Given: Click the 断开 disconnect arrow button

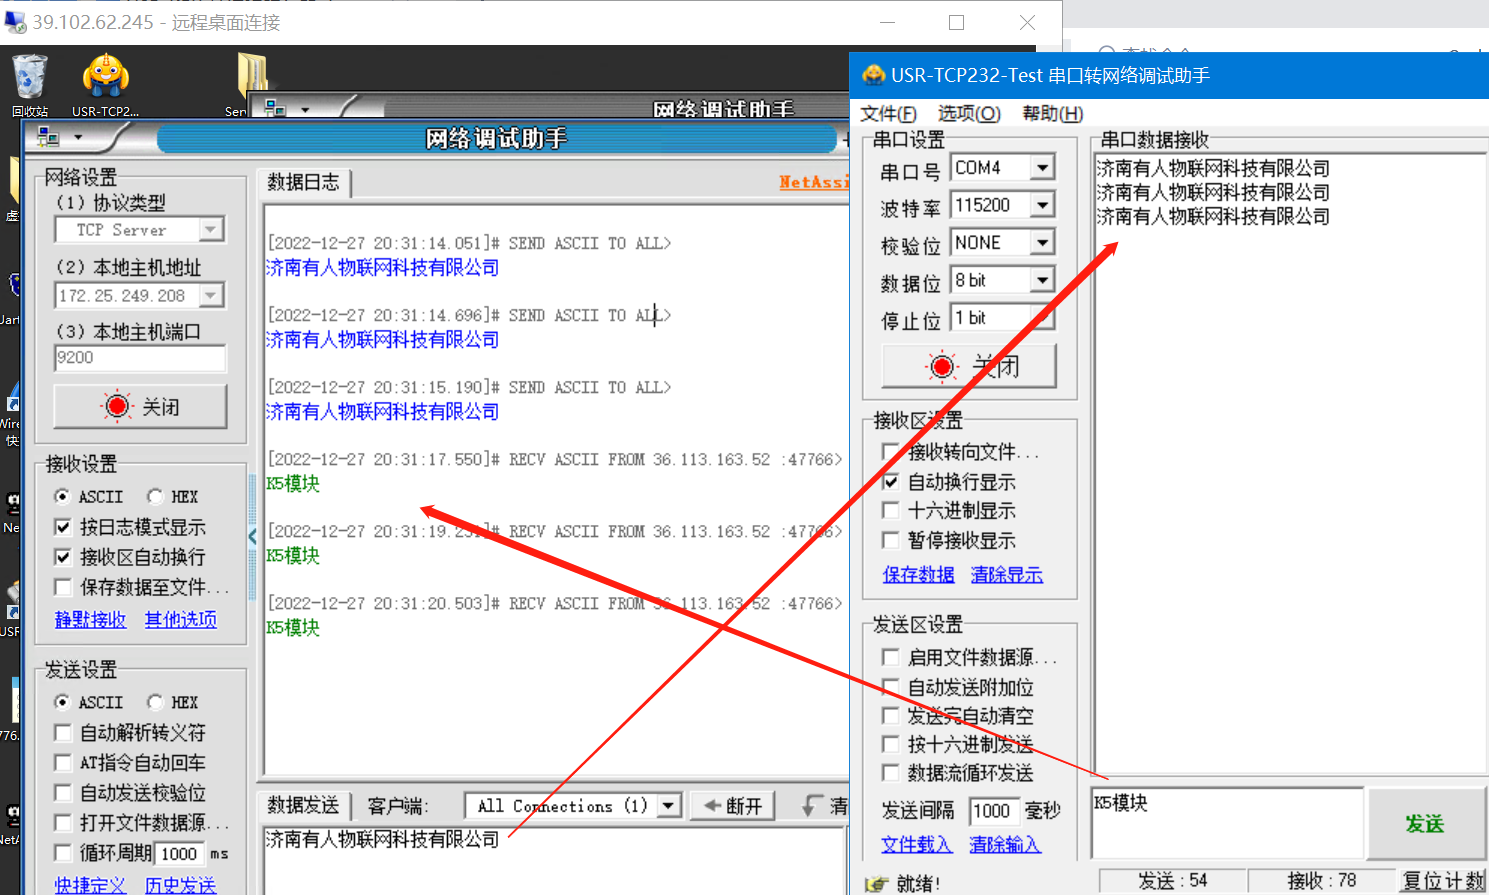Looking at the screenshot, I should [733, 806].
